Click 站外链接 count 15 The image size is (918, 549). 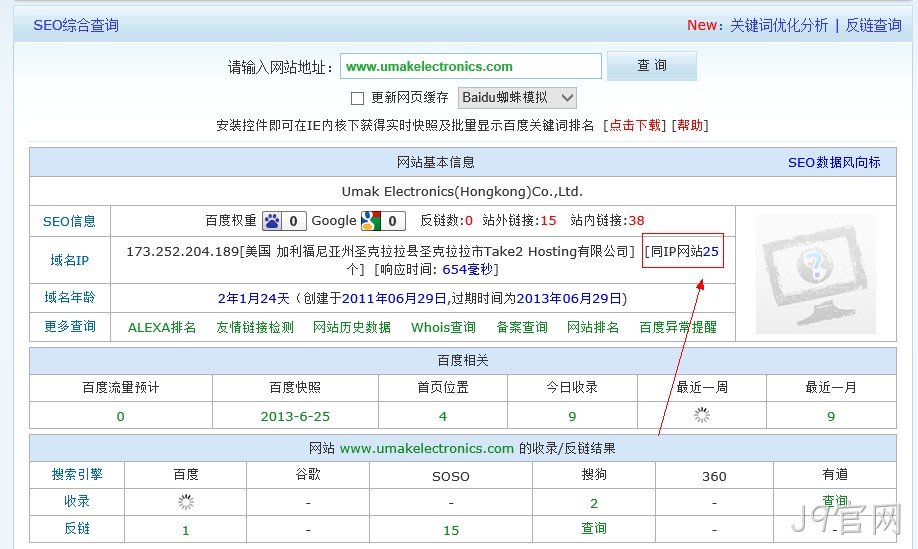pos(549,221)
